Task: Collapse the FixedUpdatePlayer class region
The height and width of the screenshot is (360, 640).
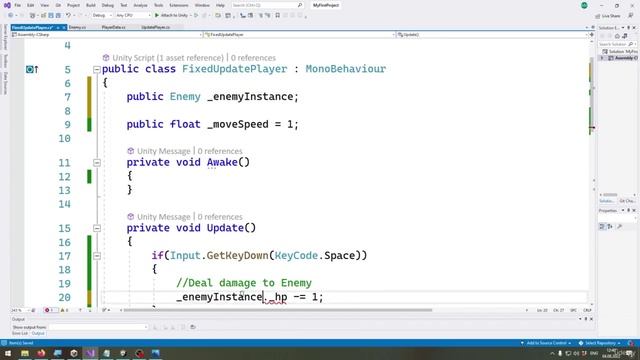Action: 97,70
